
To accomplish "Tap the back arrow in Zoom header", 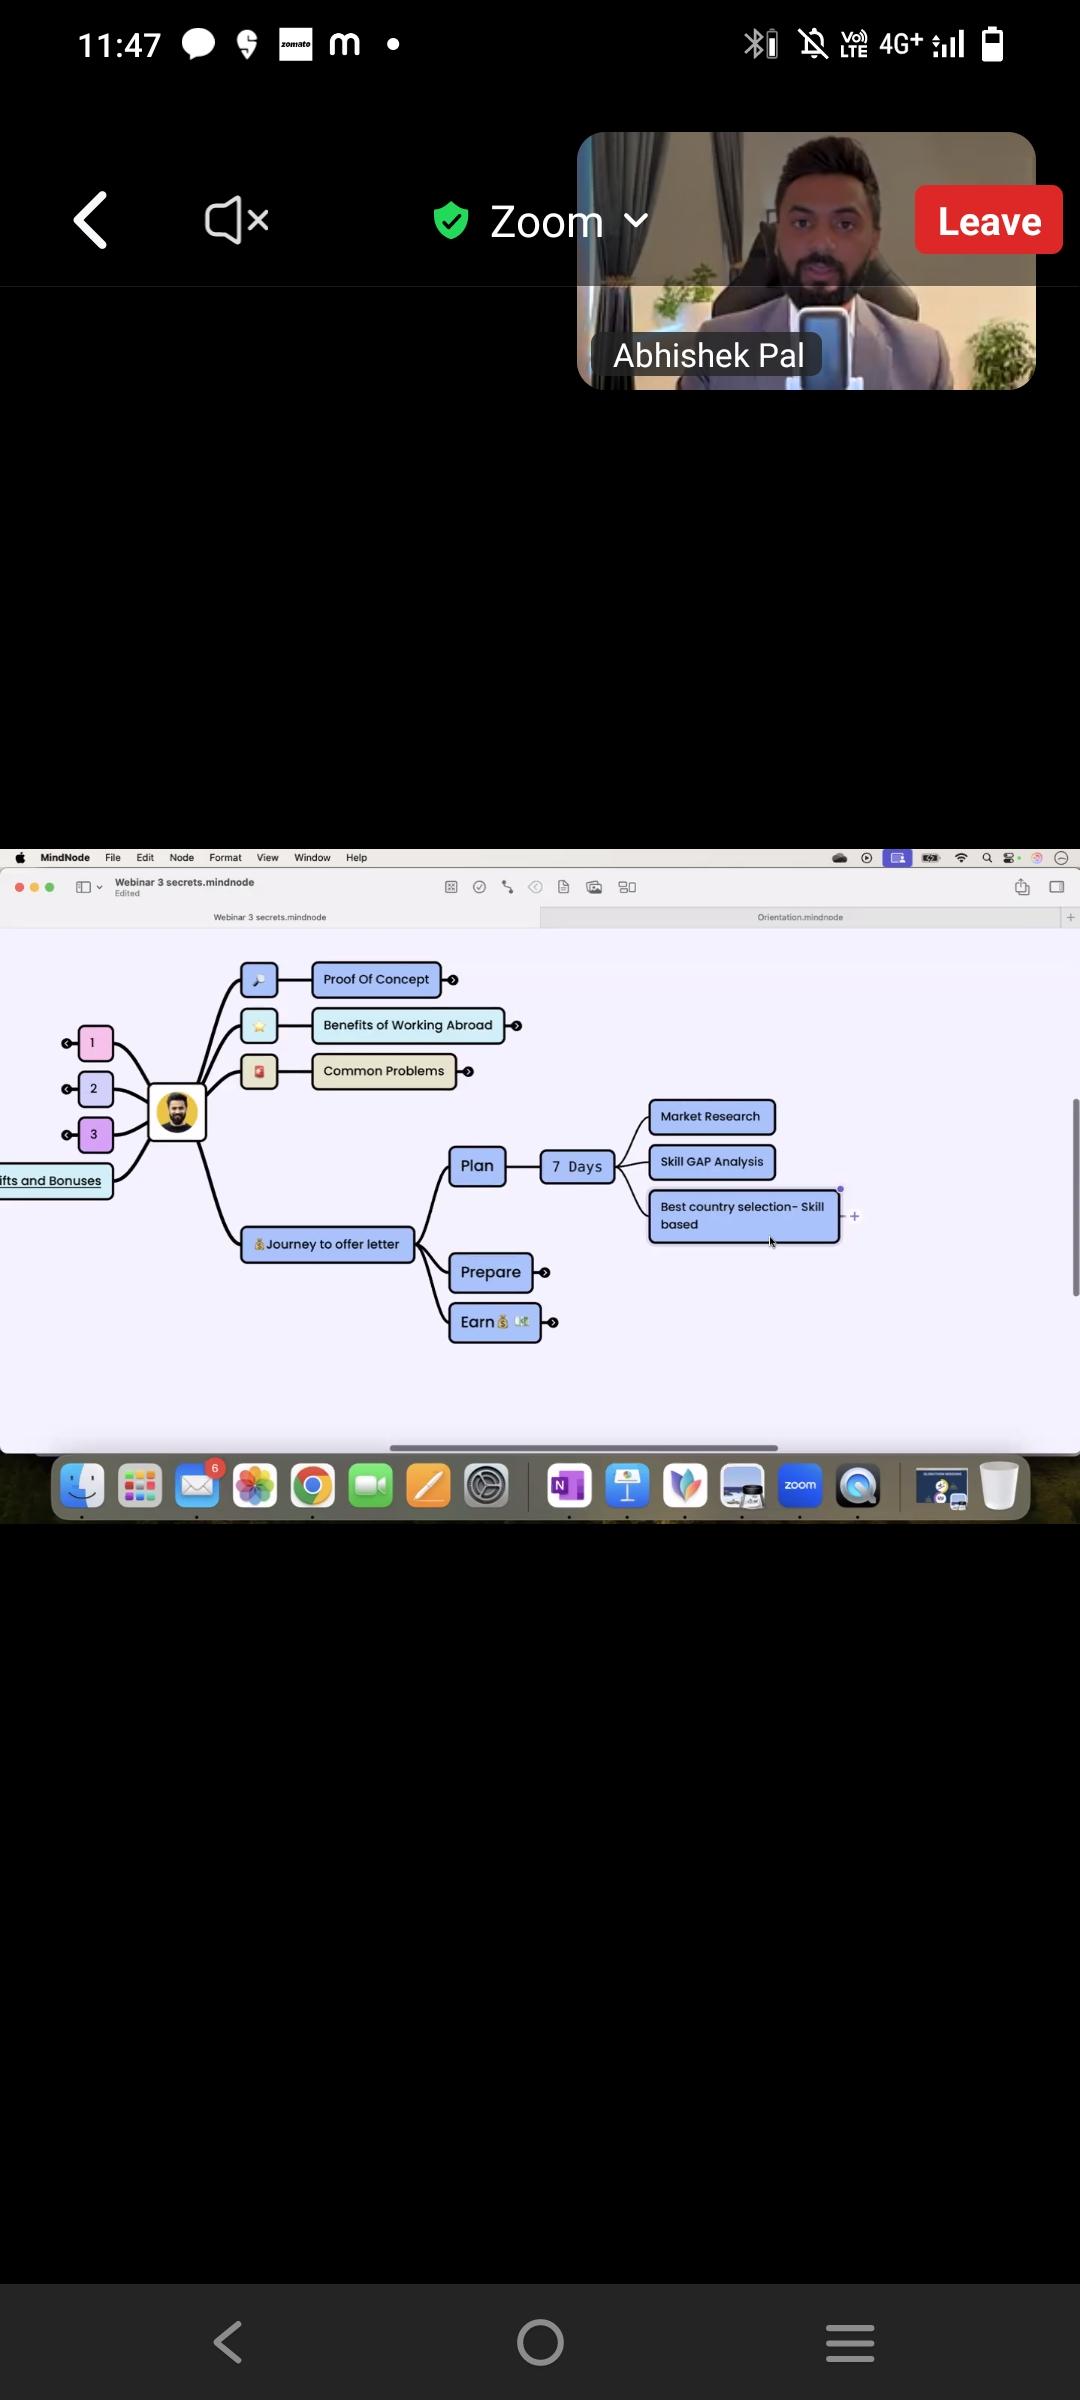I will click(x=91, y=220).
